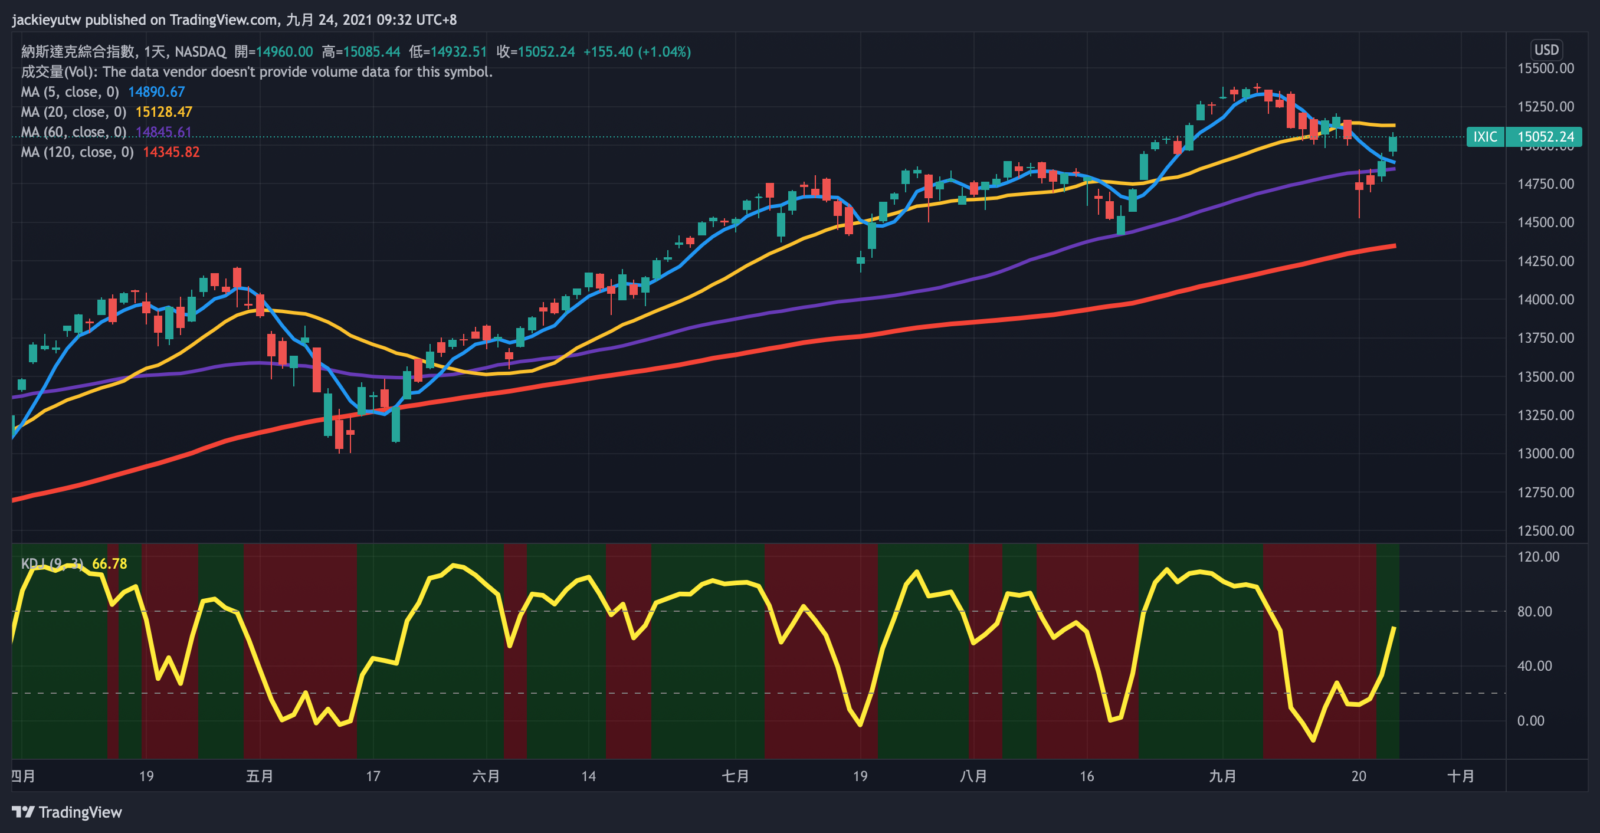This screenshot has width=1600, height=833.
Task: Click the MA 120 value 14345.82
Action: 171,152
